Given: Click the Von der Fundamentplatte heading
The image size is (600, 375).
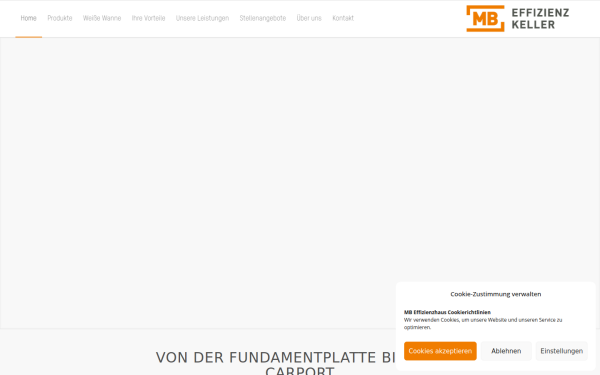Looking at the screenshot, I should [x=300, y=363].
